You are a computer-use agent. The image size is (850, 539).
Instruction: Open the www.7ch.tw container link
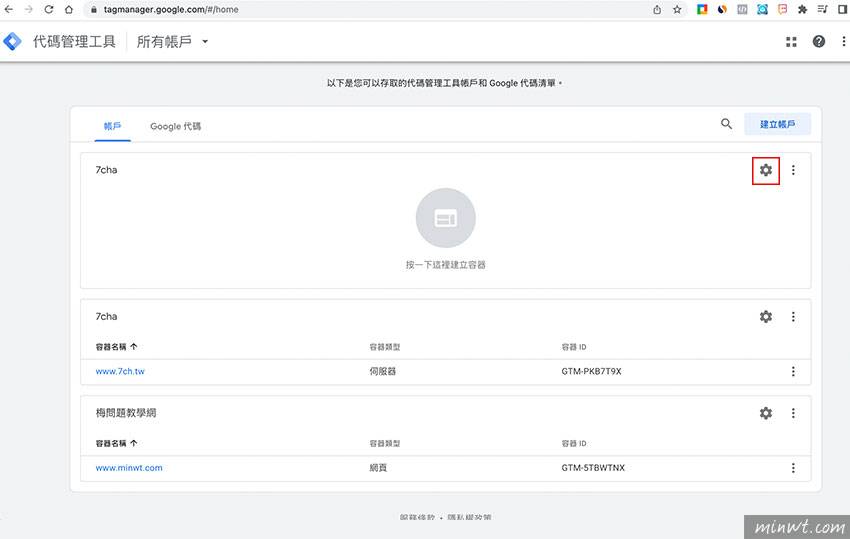(x=120, y=371)
